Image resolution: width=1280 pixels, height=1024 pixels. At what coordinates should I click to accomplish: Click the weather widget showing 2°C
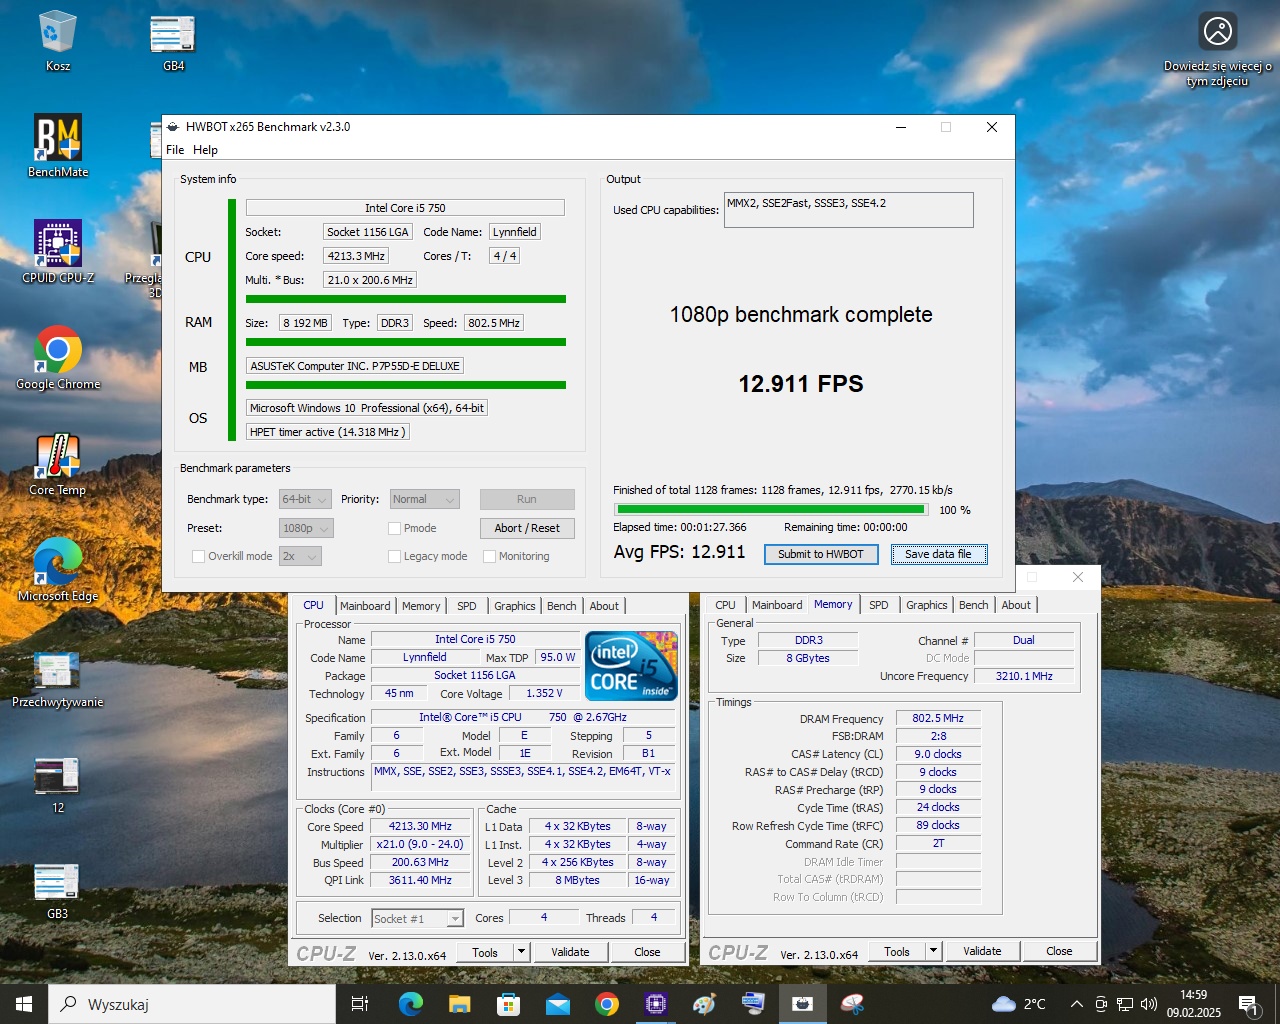coord(1018,1004)
